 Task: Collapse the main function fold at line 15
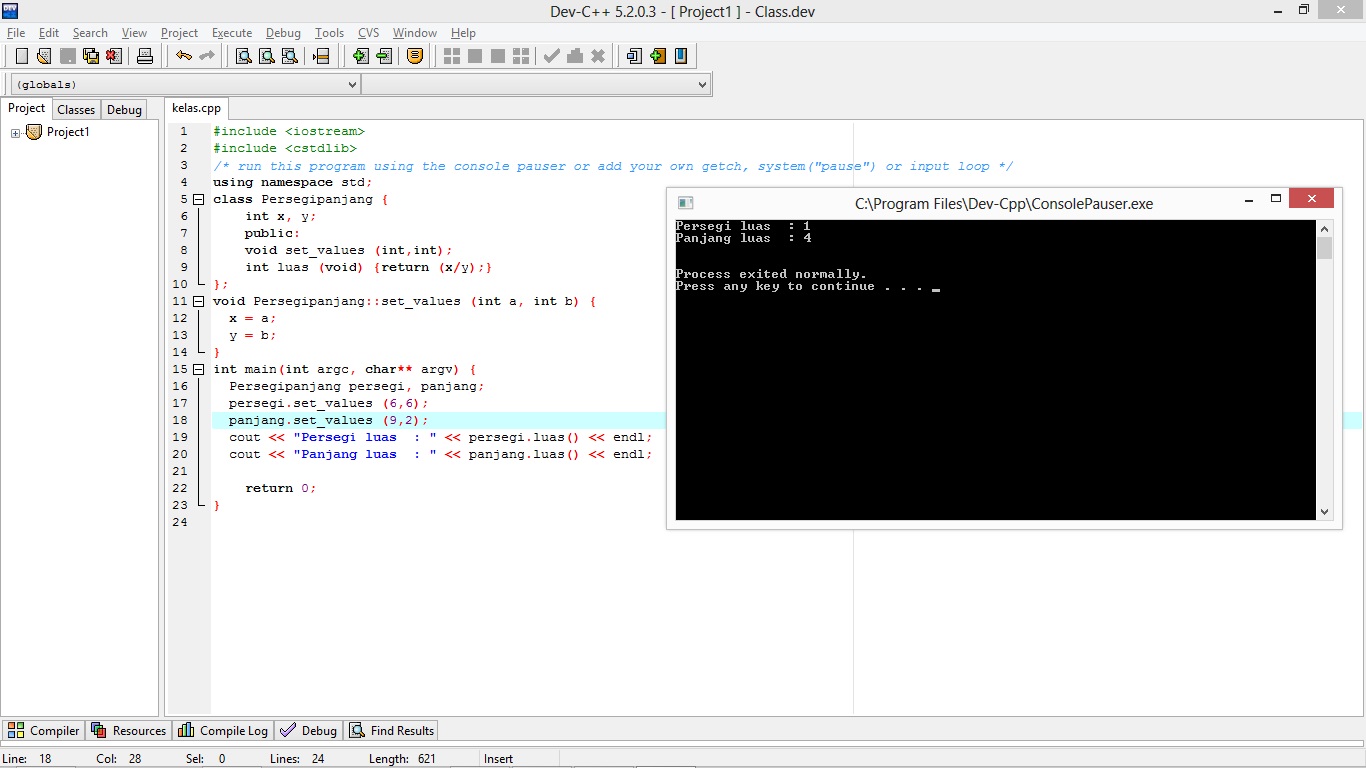(x=199, y=369)
